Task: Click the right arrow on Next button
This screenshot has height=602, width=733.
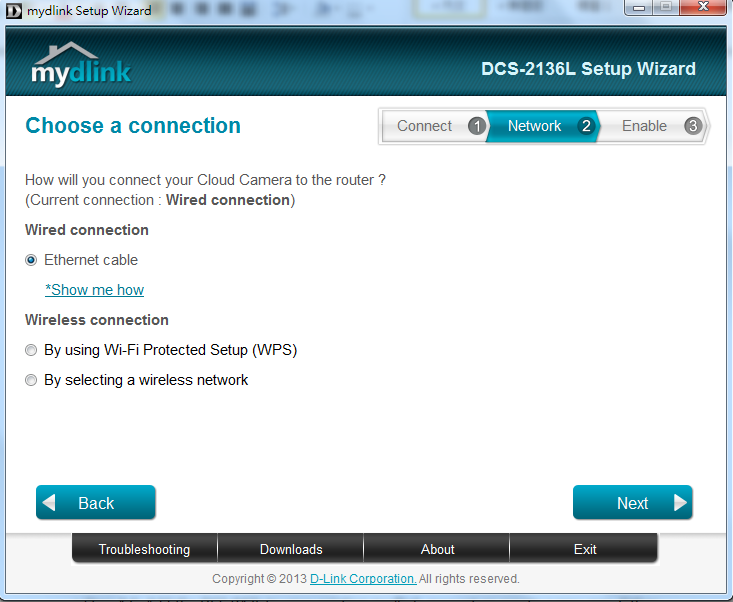Action: (680, 503)
